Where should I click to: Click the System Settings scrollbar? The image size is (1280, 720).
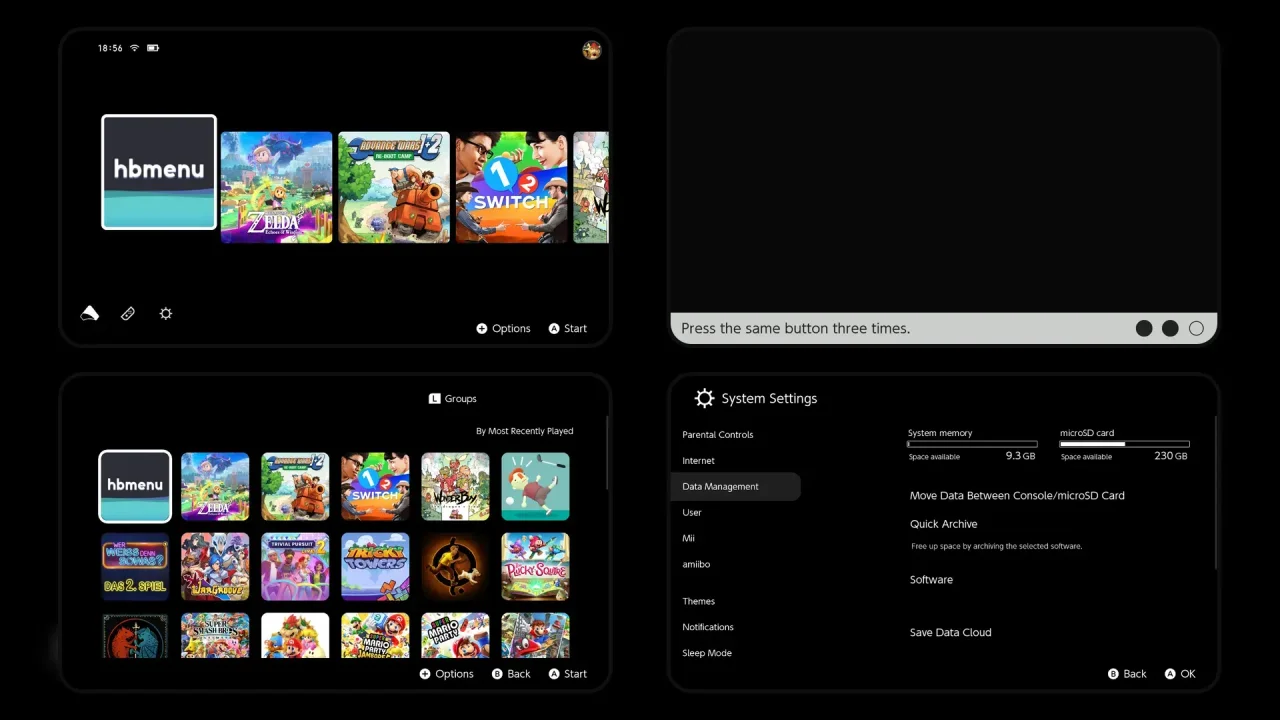[x=1216, y=493]
